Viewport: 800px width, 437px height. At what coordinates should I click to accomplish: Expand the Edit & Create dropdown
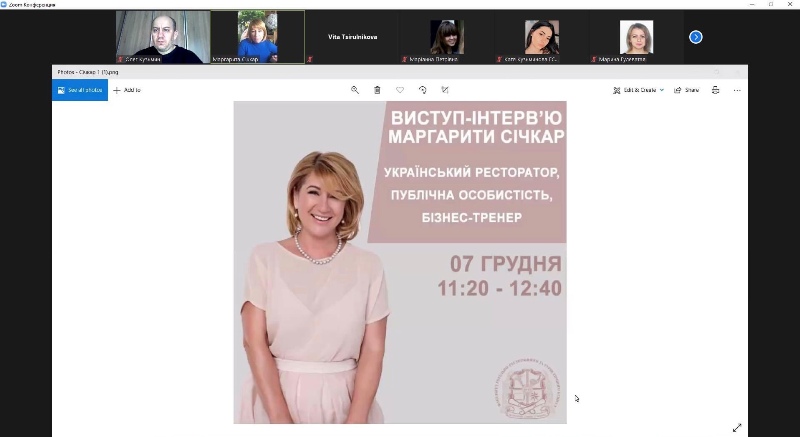(638, 90)
